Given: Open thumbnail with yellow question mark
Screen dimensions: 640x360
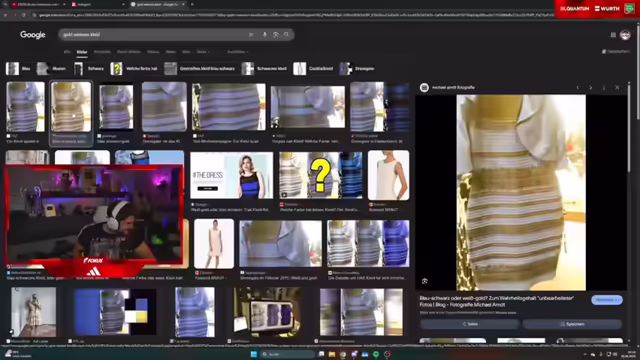Looking at the screenshot, I should [320, 176].
